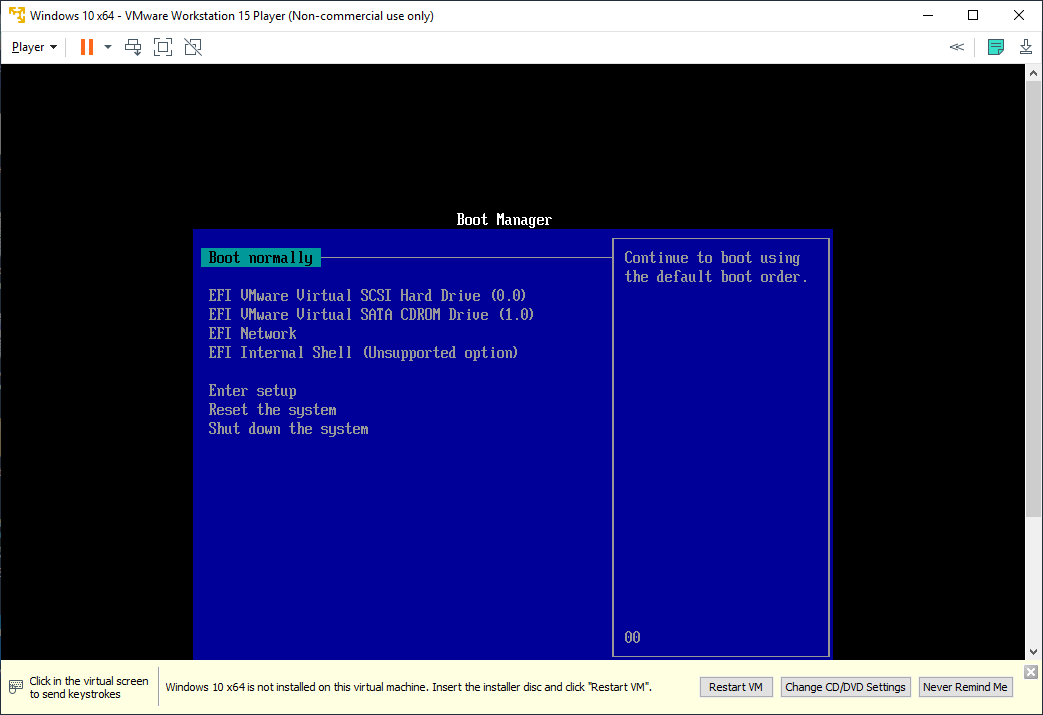Select EFI Internal Shell (Unsupported option)
Viewport: 1043px width, 715px height.
(x=363, y=353)
